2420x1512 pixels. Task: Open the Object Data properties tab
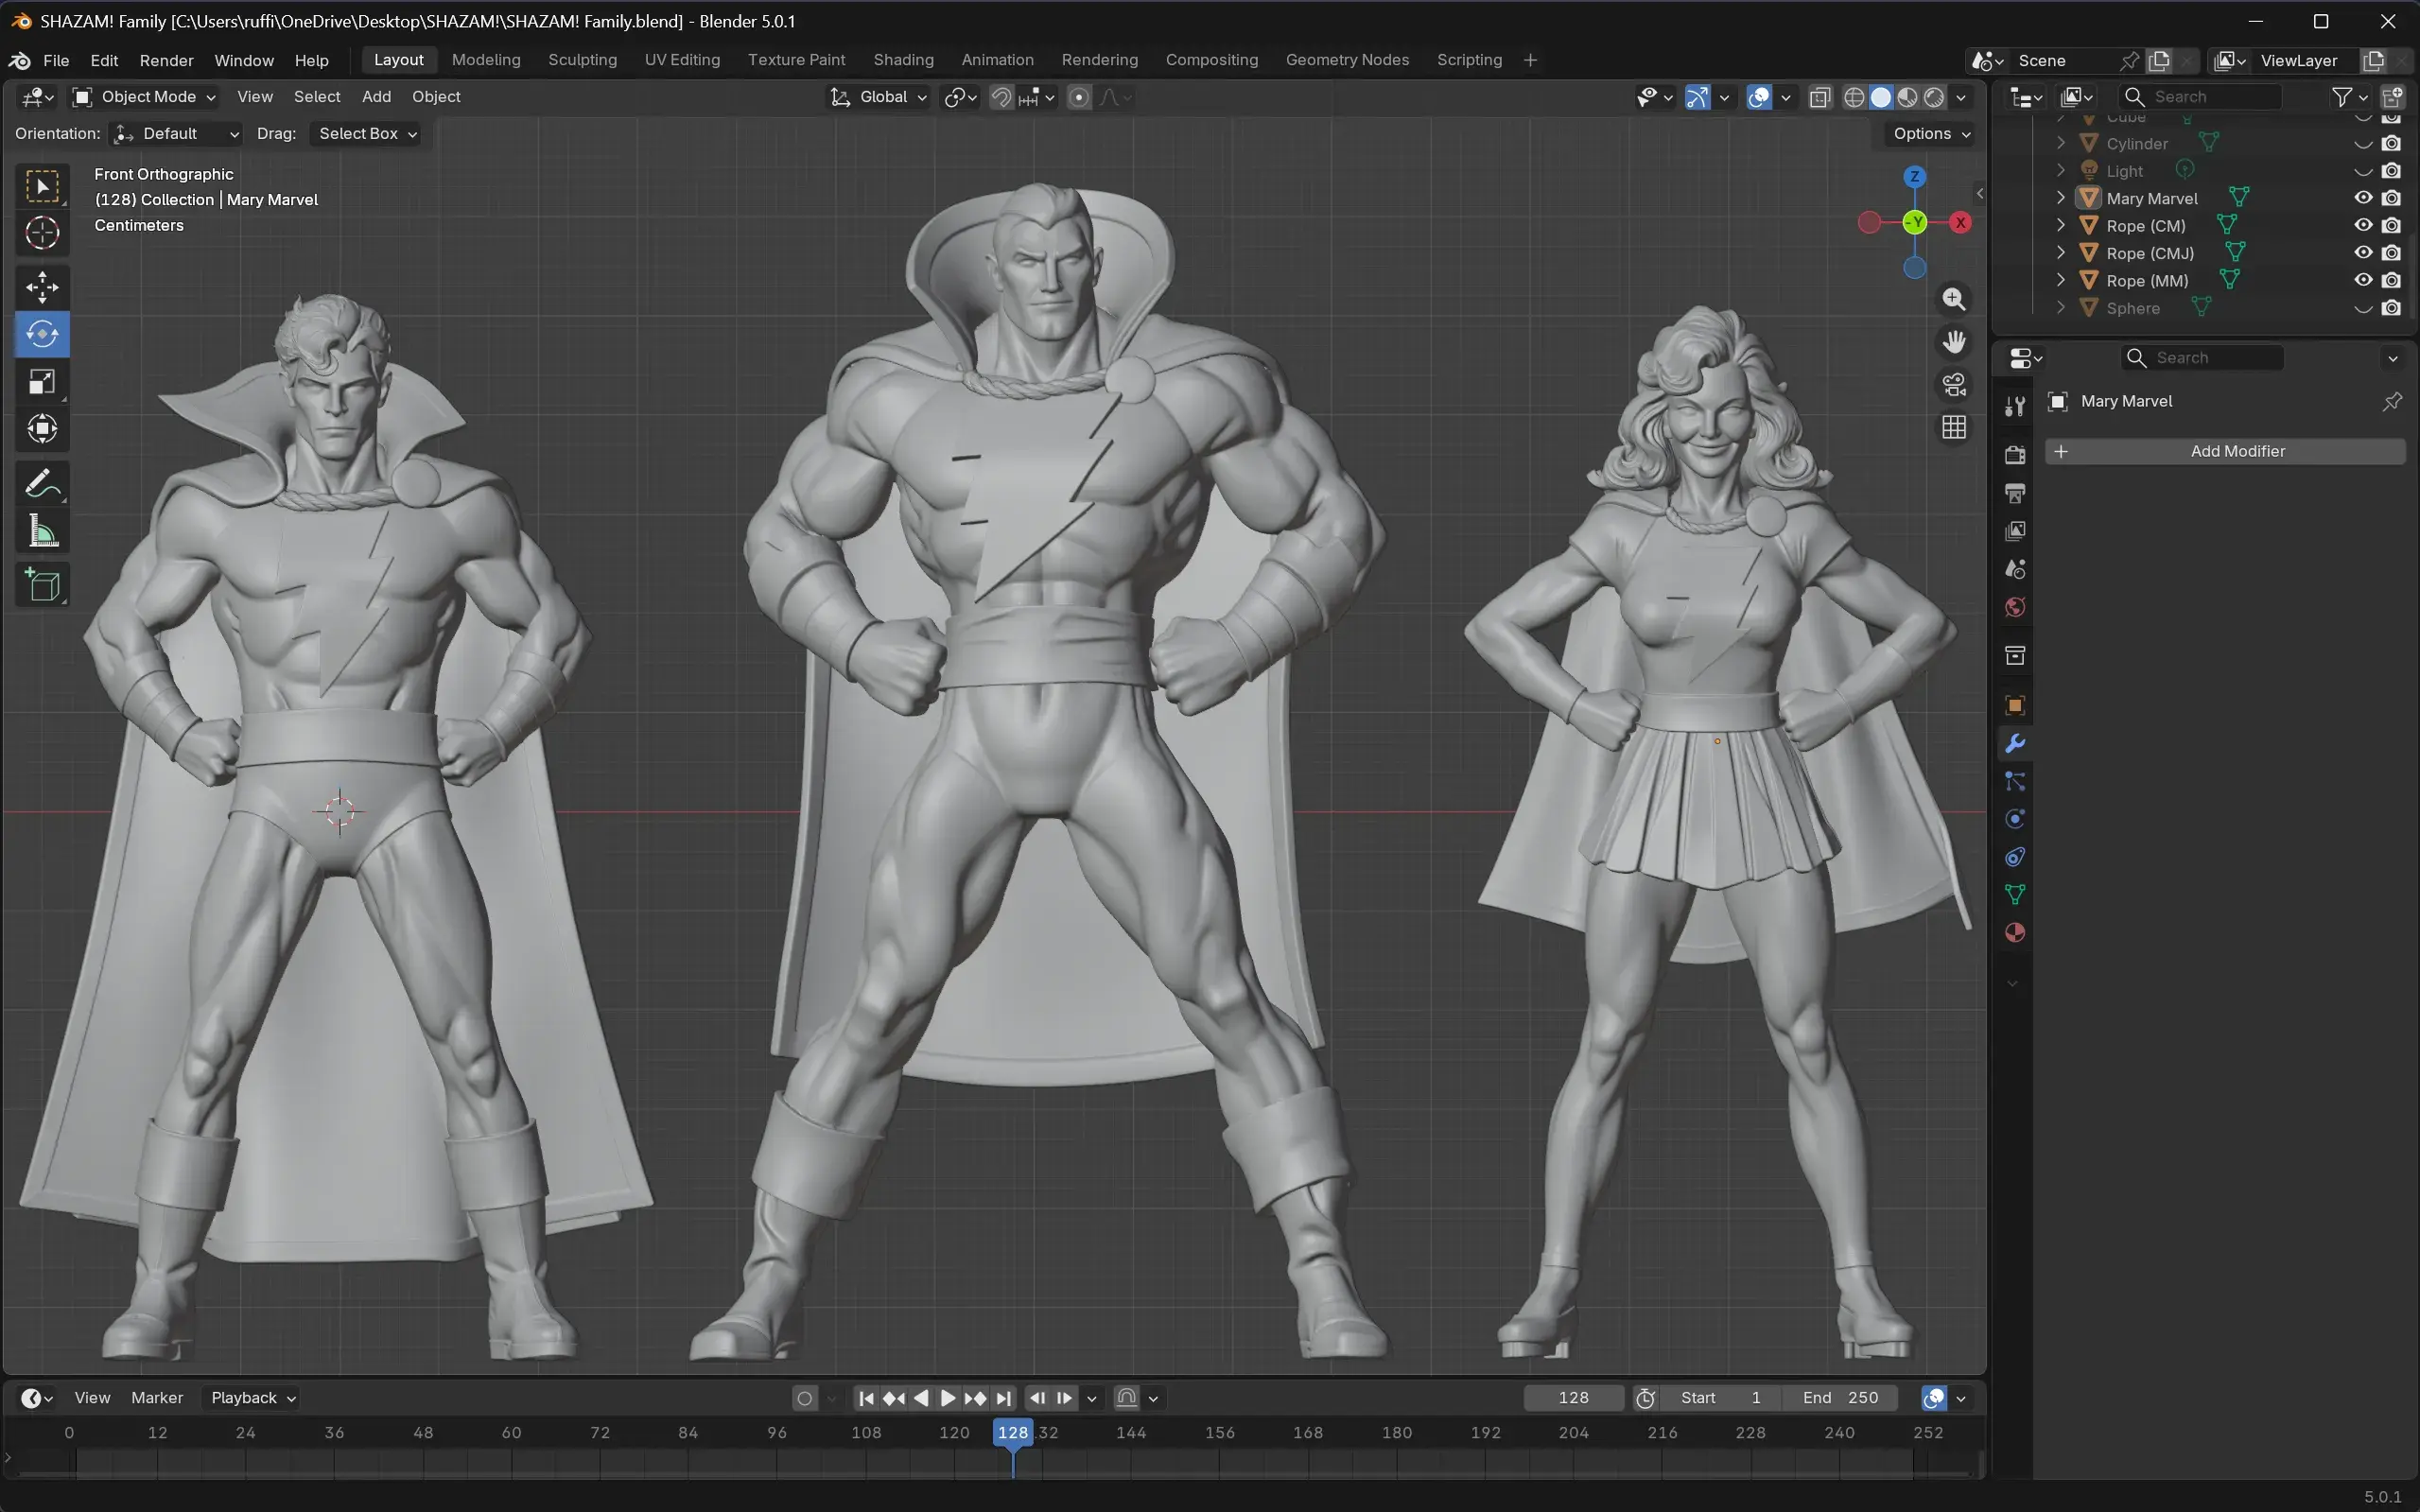pos(2015,895)
